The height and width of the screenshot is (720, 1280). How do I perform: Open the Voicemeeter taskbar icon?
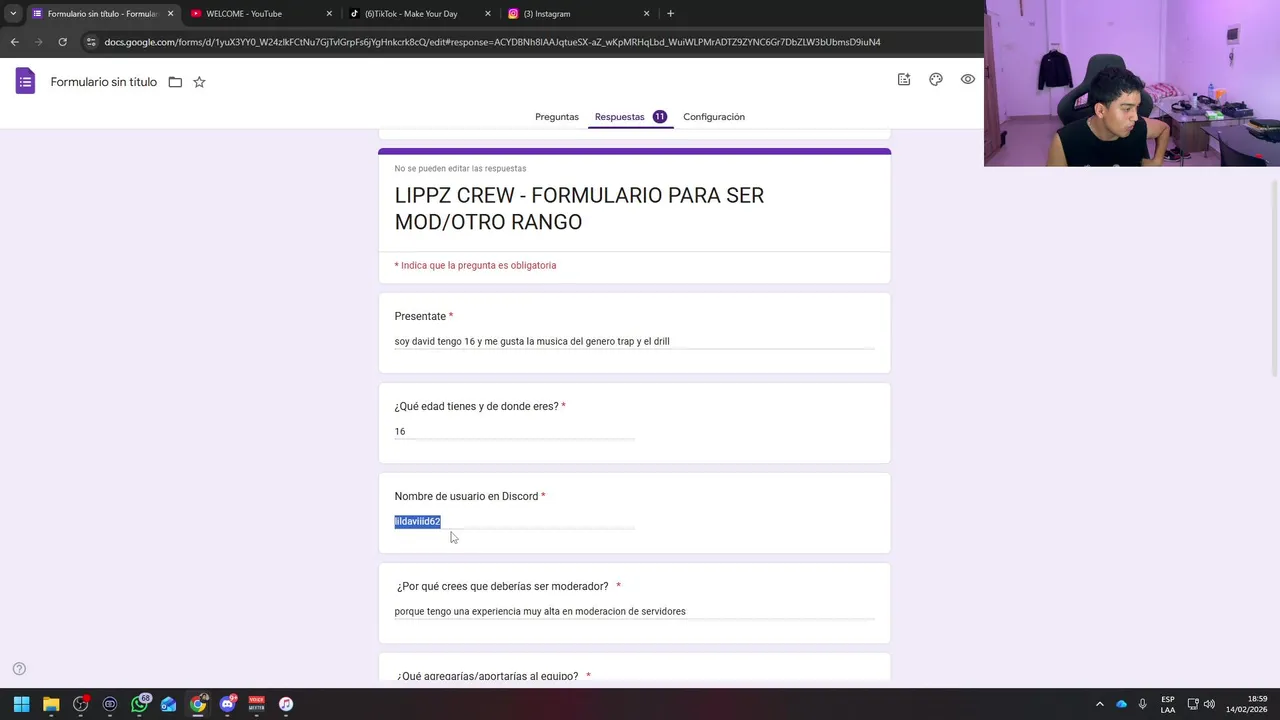click(x=256, y=704)
